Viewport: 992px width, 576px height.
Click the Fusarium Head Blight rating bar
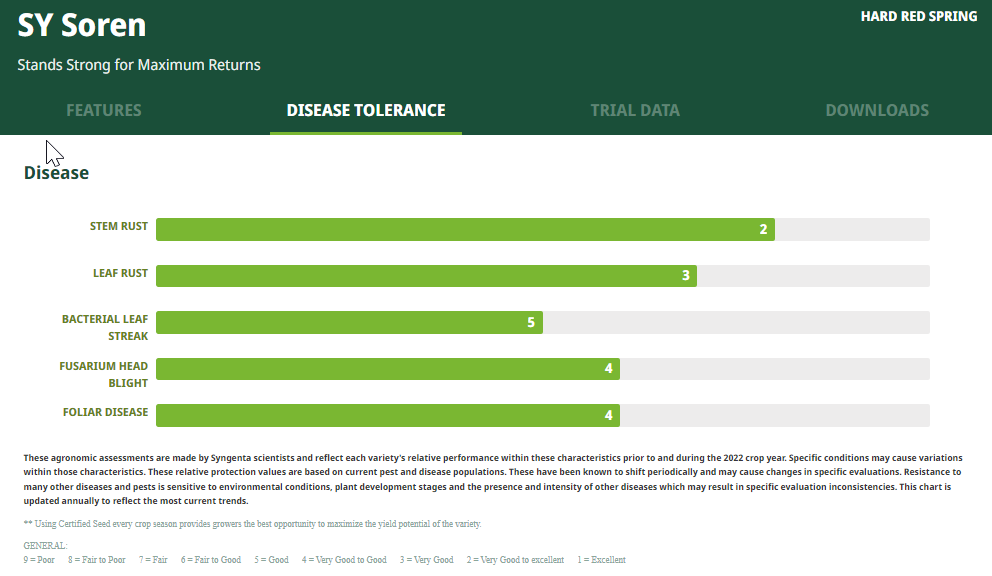coord(543,369)
